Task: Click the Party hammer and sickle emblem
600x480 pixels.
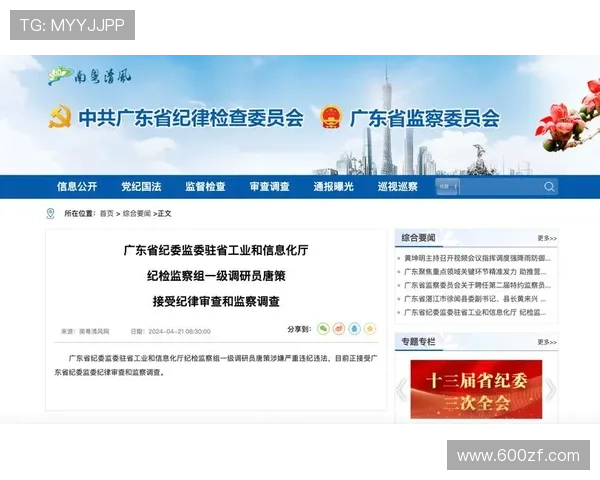Action: [60, 117]
